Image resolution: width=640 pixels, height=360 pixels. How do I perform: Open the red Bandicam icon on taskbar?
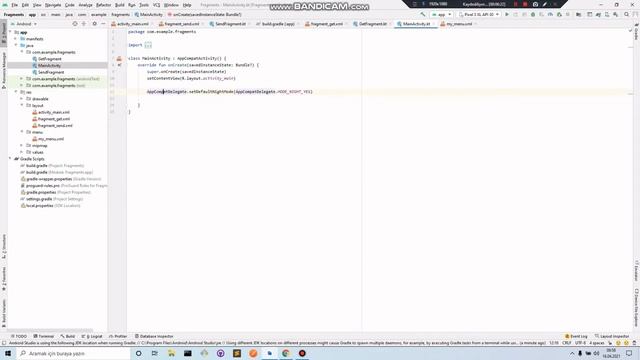pos(302,353)
